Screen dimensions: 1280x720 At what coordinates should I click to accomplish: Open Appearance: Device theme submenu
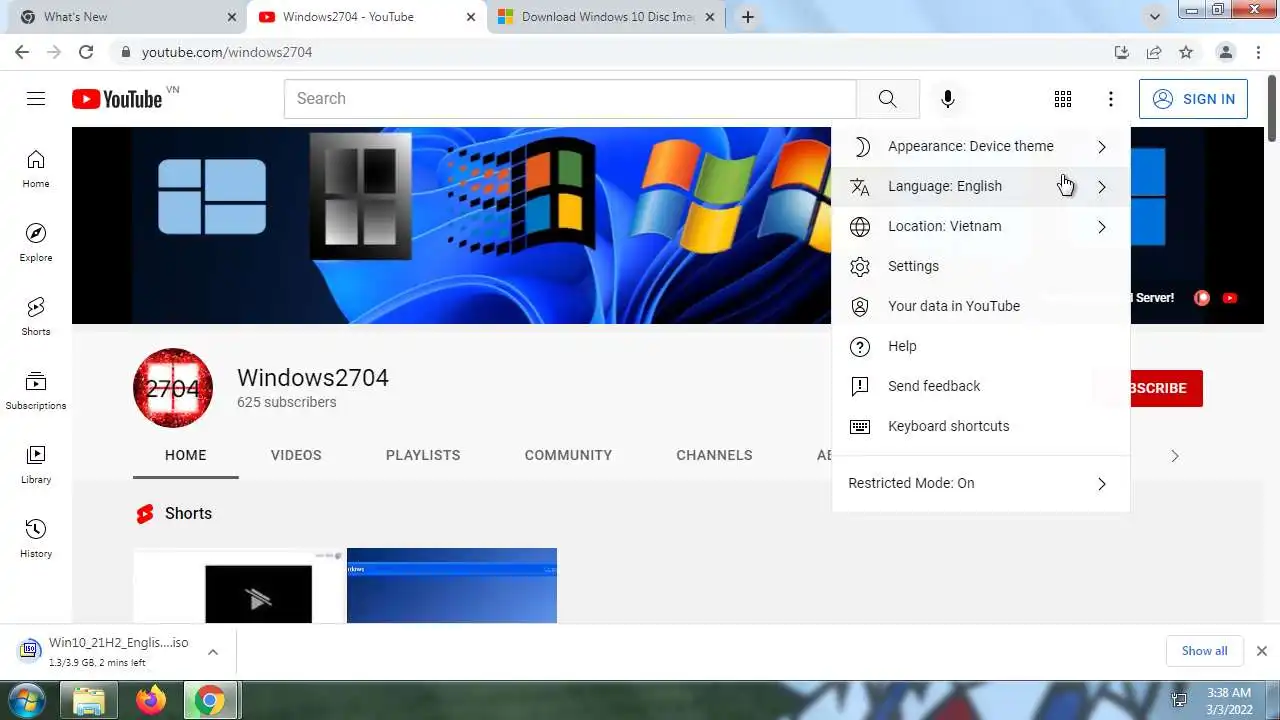point(980,146)
